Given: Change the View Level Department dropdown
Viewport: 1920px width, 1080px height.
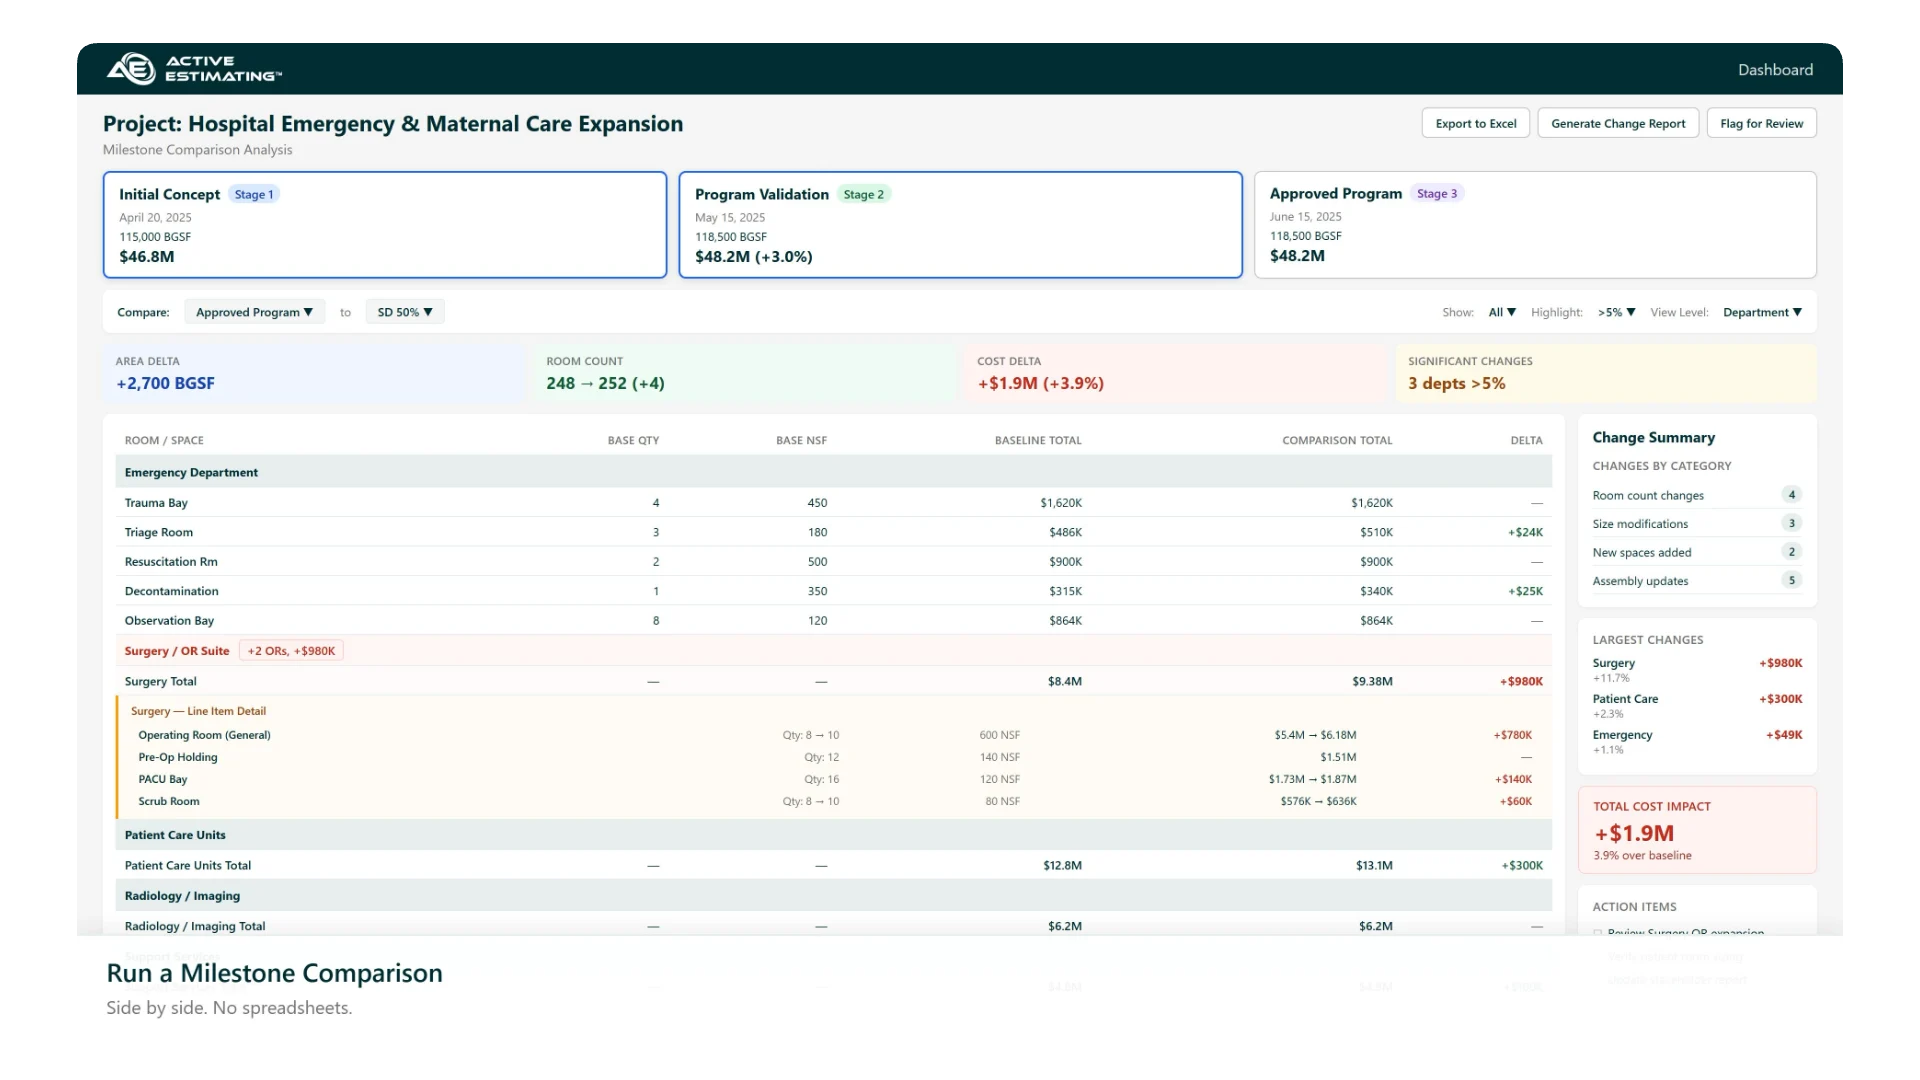Looking at the screenshot, I should [x=1761, y=312].
